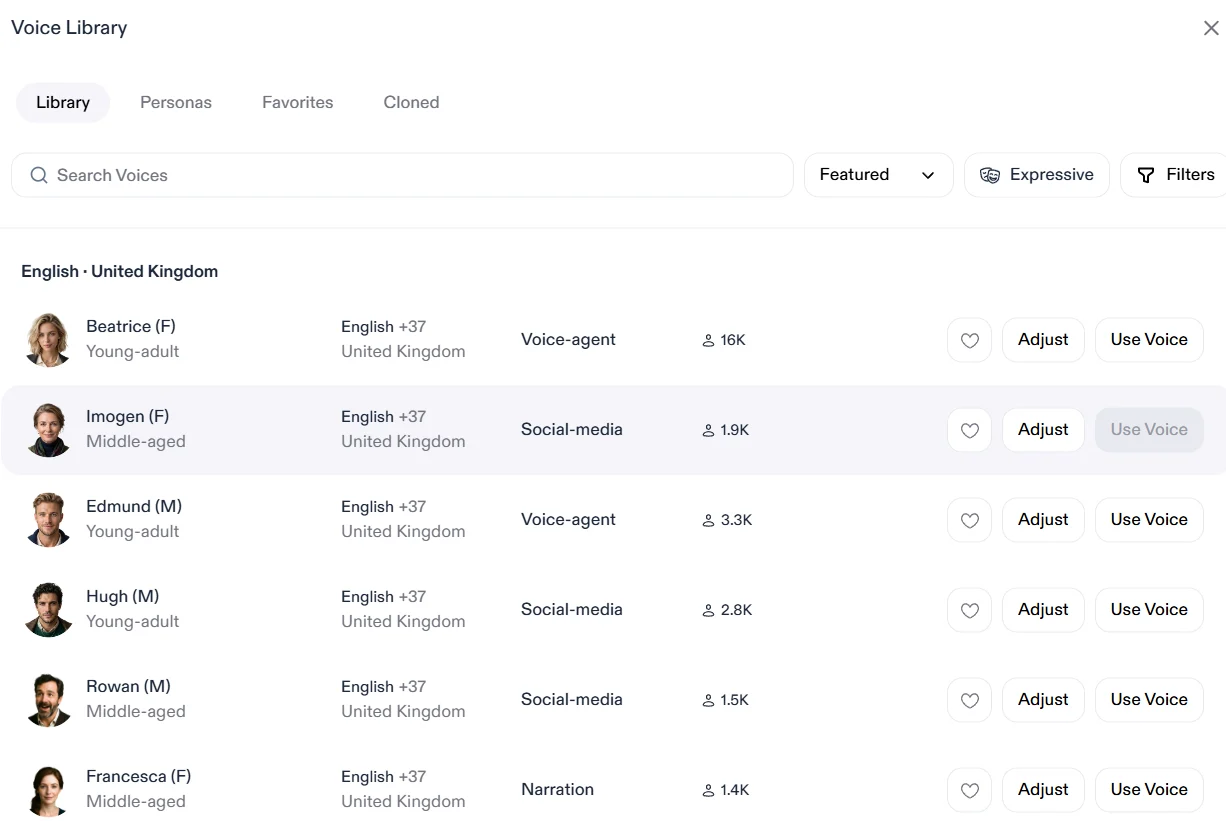Image resolution: width=1226 pixels, height=821 pixels.
Task: Click the Voice Library title
Action: pyautogui.click(x=69, y=28)
